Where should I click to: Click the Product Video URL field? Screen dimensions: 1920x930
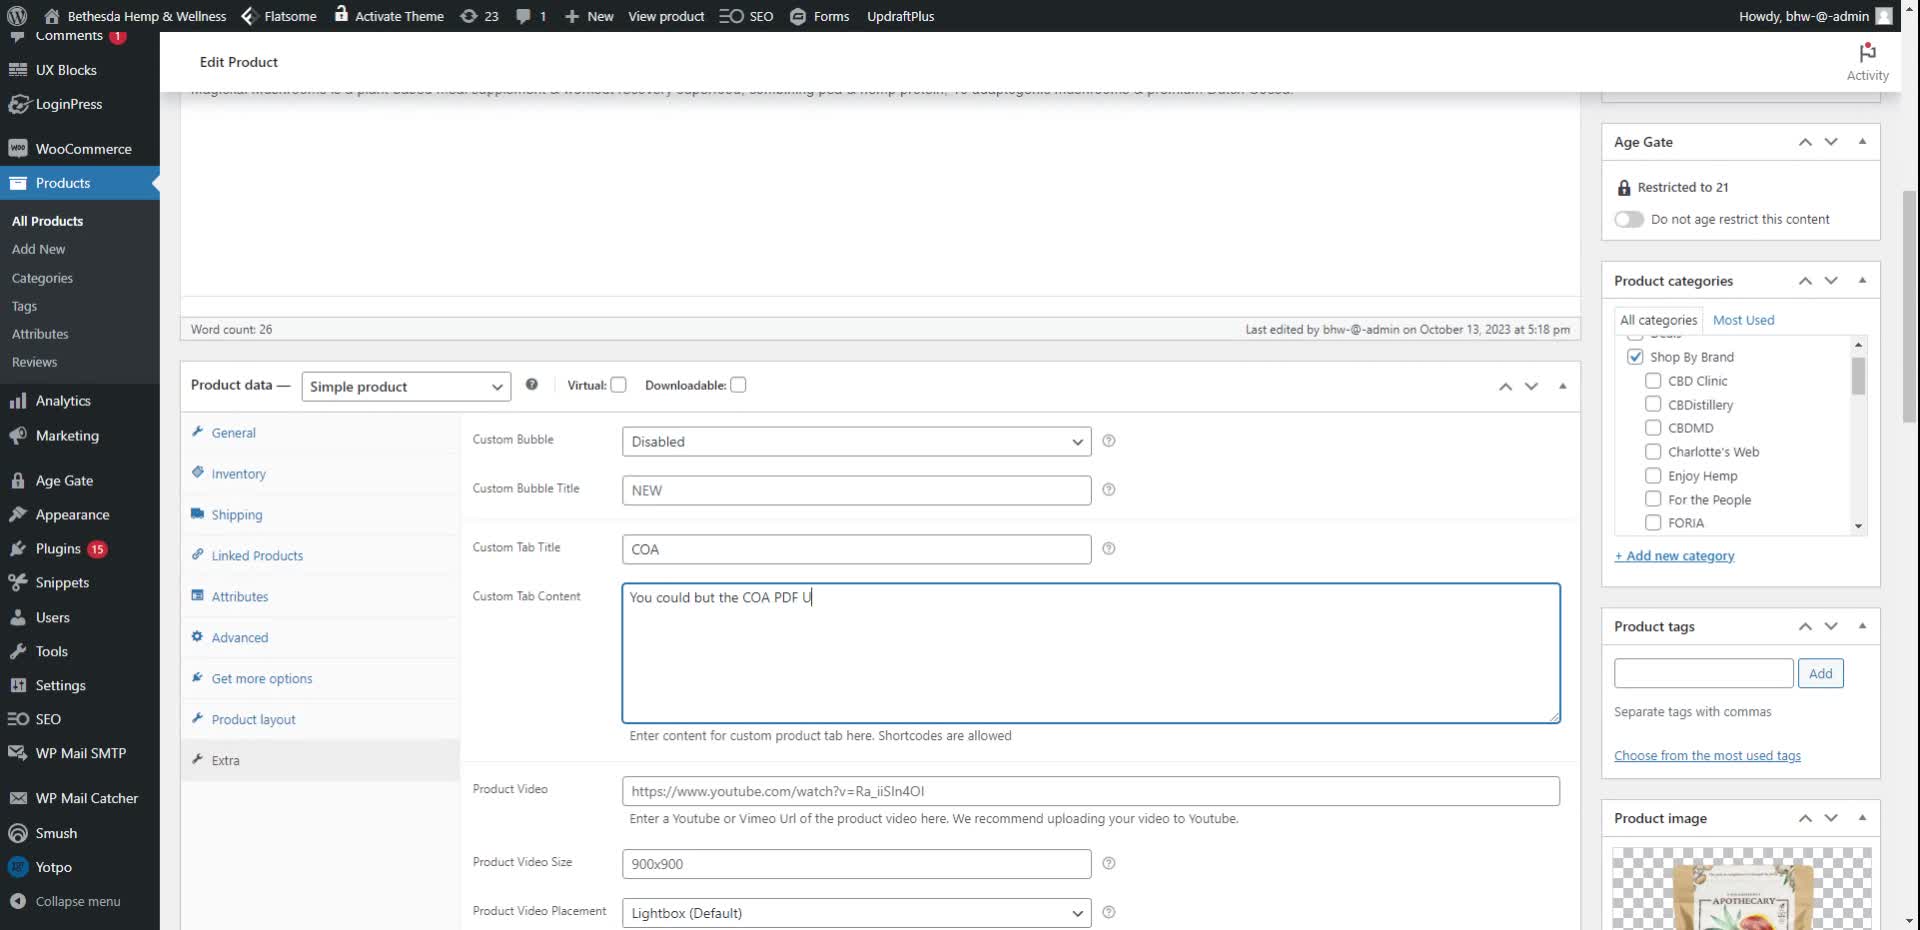pos(1090,791)
